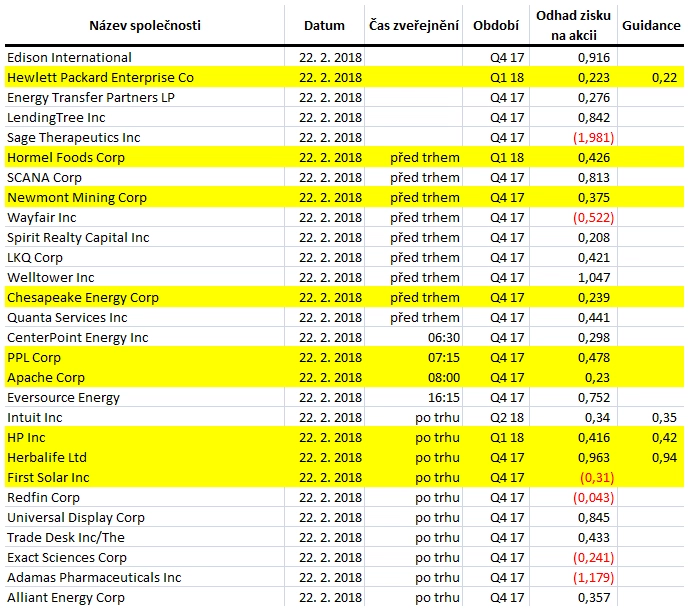Click the 0,845 estimate for Universal Display
Screen dimensions: 688x613
(x=594, y=518)
